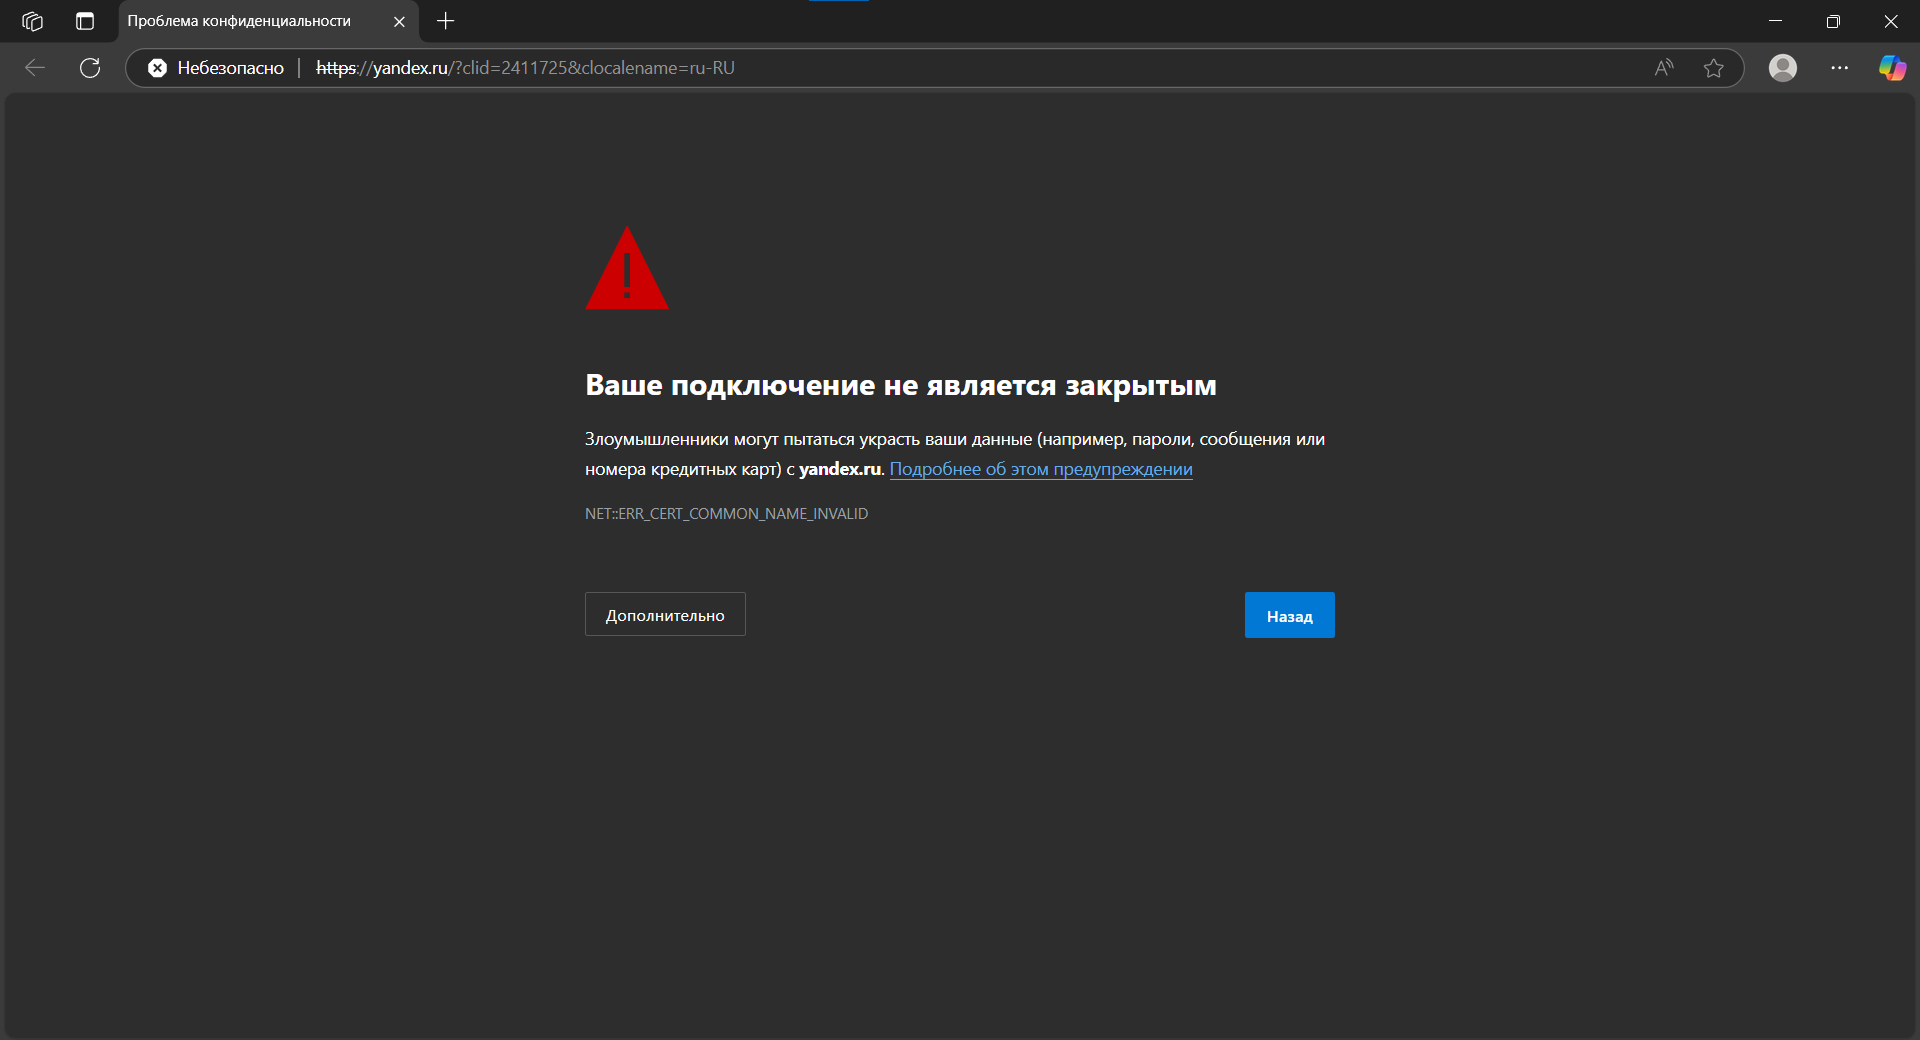Restore down the browser window
1920x1040 pixels.
pos(1833,21)
